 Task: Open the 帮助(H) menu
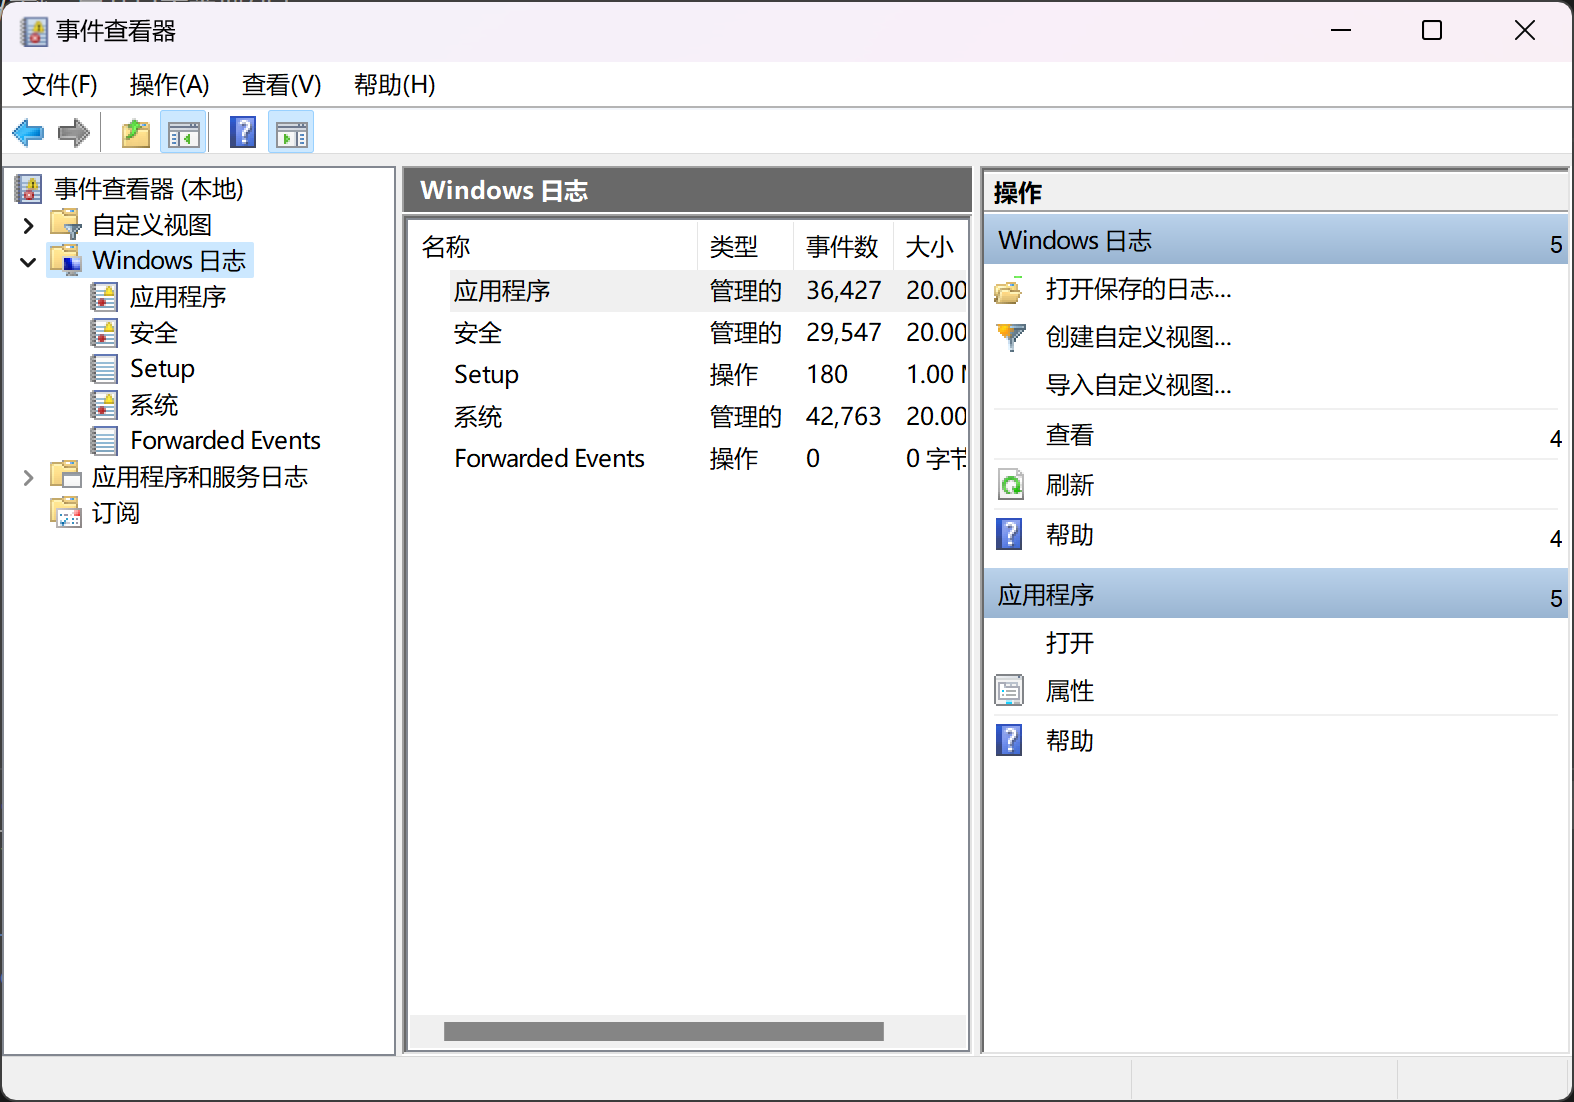pos(395,85)
